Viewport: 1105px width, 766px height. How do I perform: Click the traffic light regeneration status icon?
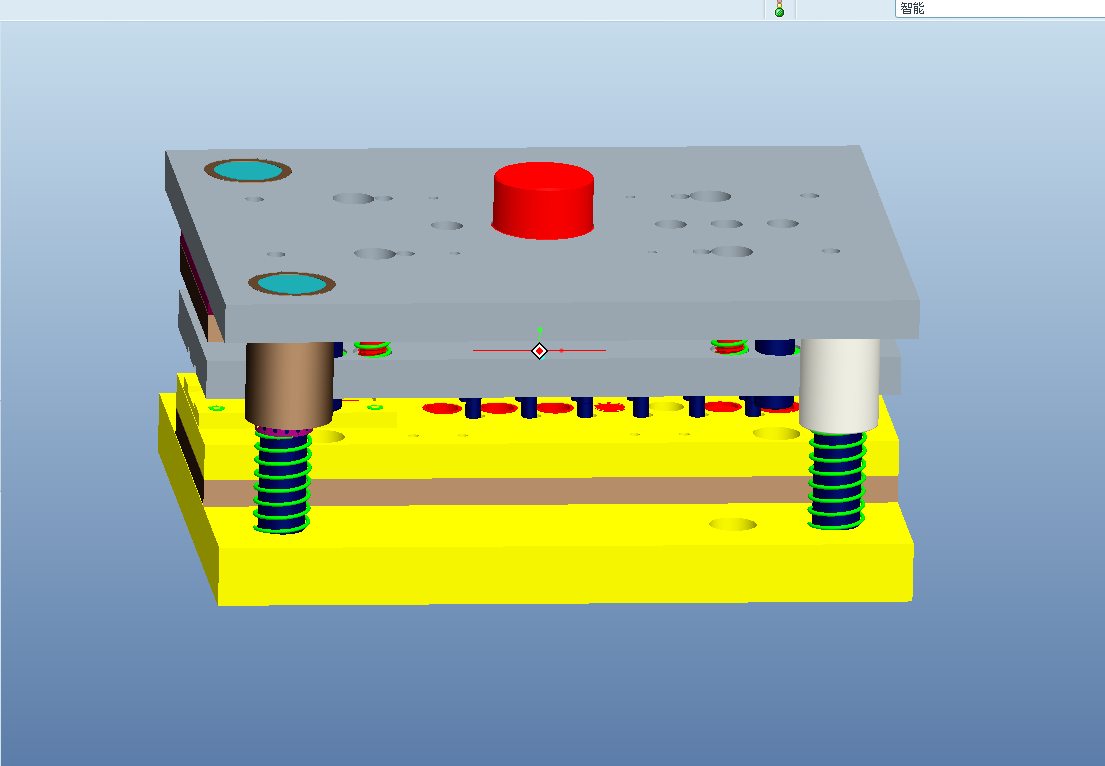pos(779,8)
